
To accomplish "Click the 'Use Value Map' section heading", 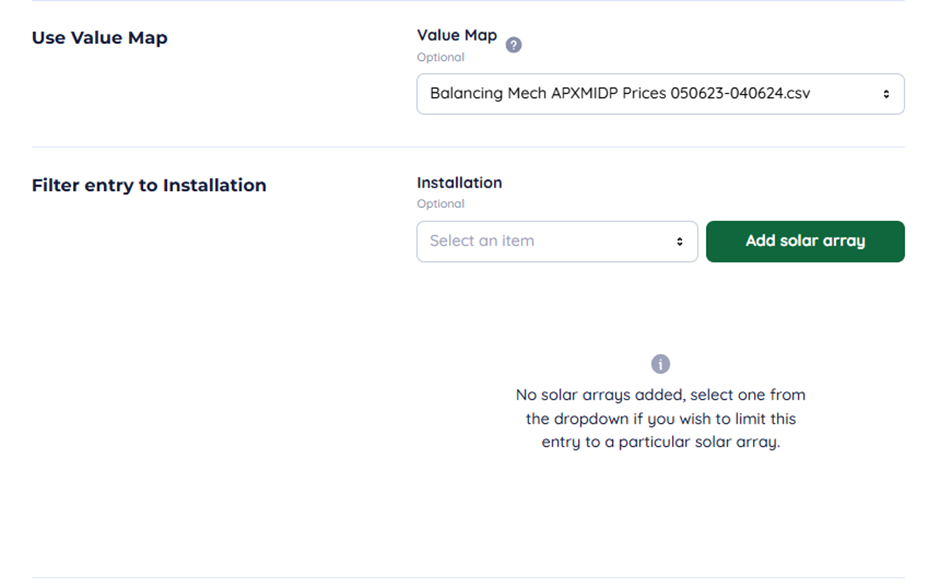I will coord(100,38).
